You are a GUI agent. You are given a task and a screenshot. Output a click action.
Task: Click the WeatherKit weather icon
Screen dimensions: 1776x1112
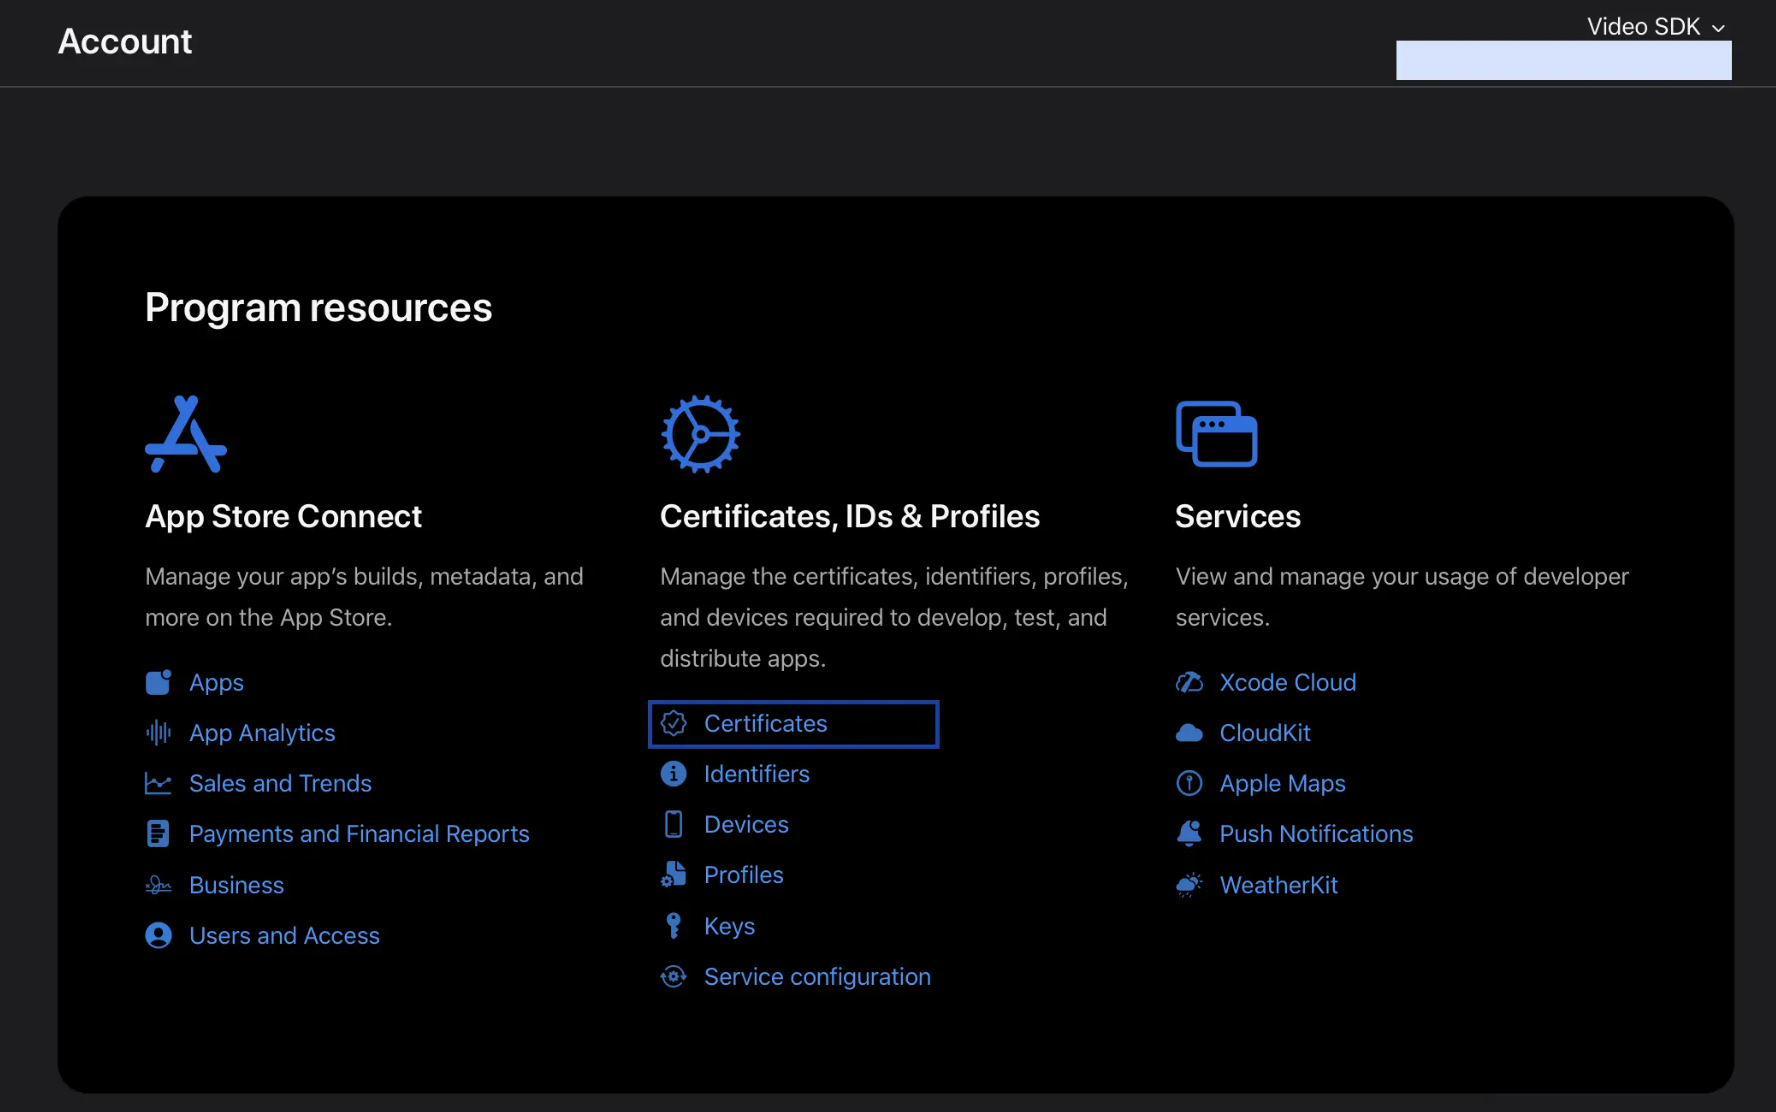(1189, 885)
